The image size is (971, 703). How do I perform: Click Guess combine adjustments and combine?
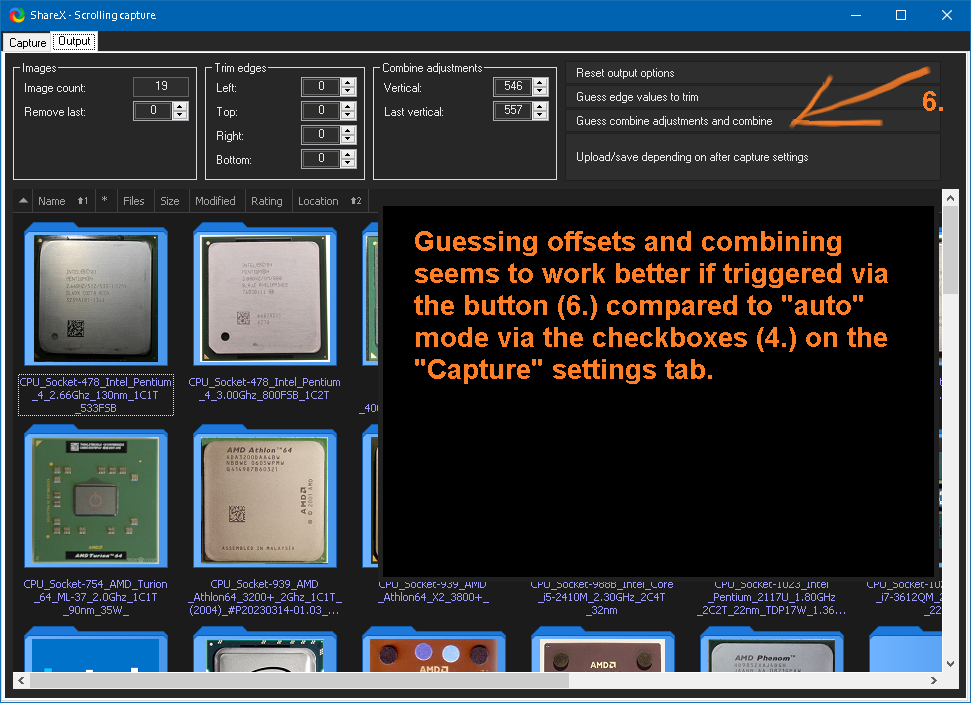point(752,121)
